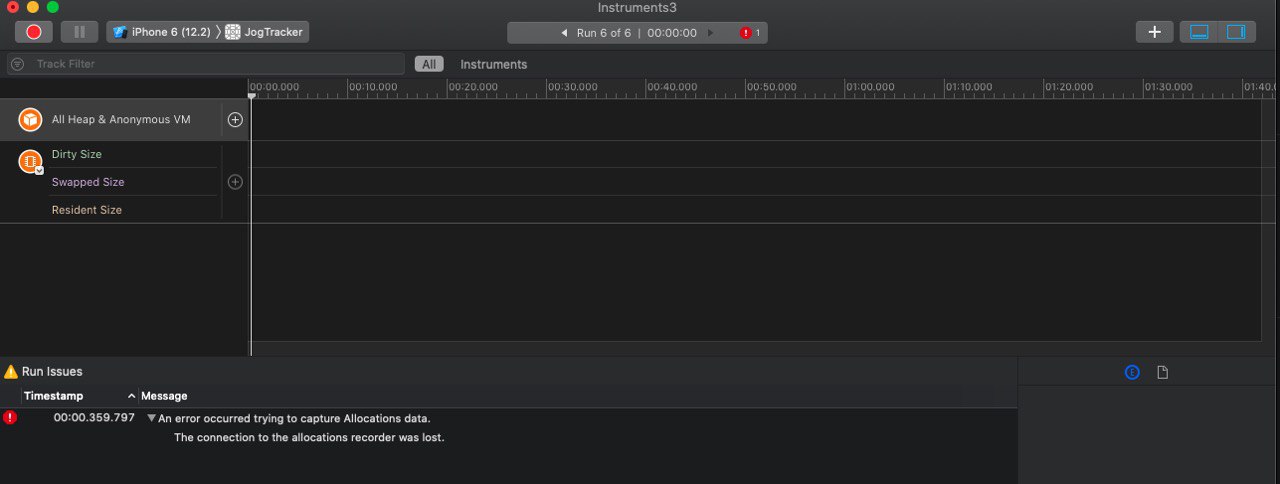The image size is (1280, 484).
Task: Click the Message column header
Action: pos(164,396)
